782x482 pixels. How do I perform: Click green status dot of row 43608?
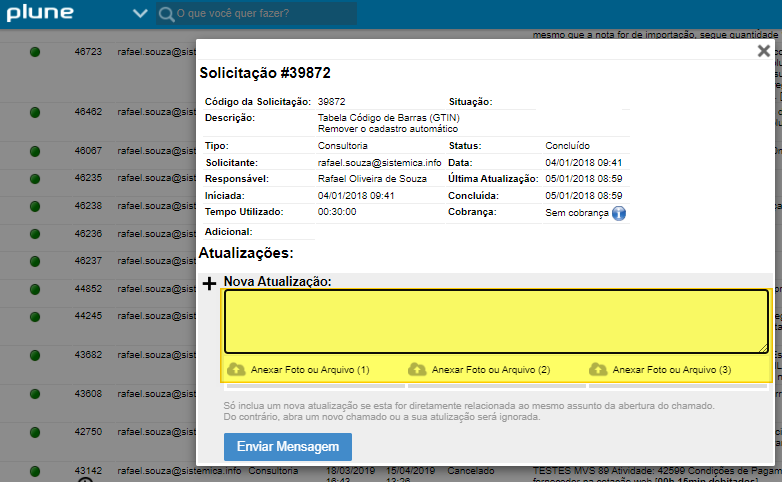click(x=35, y=394)
